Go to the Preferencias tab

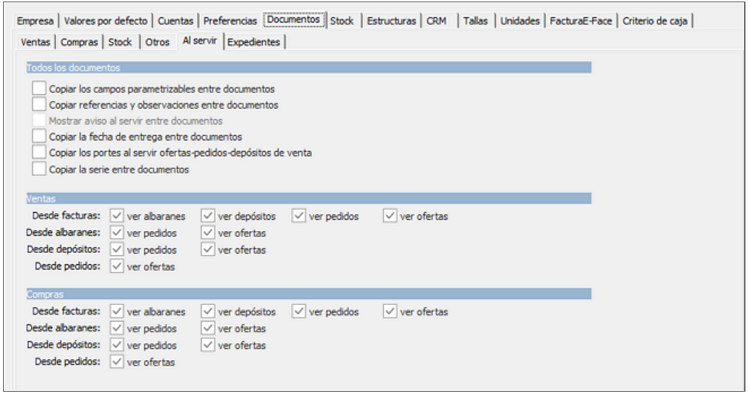[230, 21]
